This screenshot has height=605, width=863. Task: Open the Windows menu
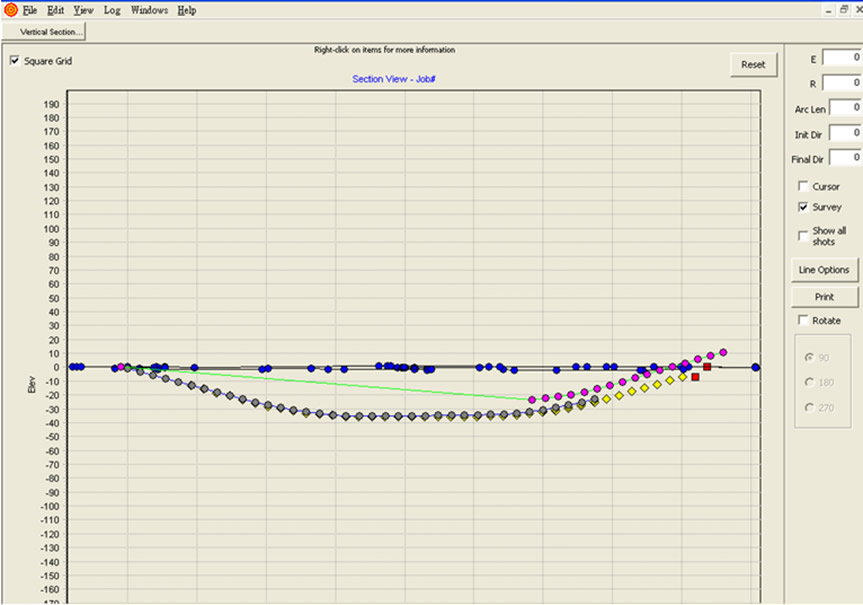pyautogui.click(x=149, y=10)
